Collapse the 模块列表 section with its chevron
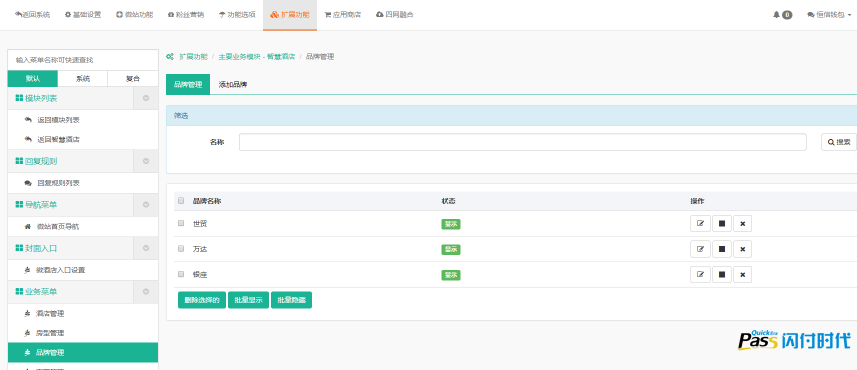 [x=146, y=98]
